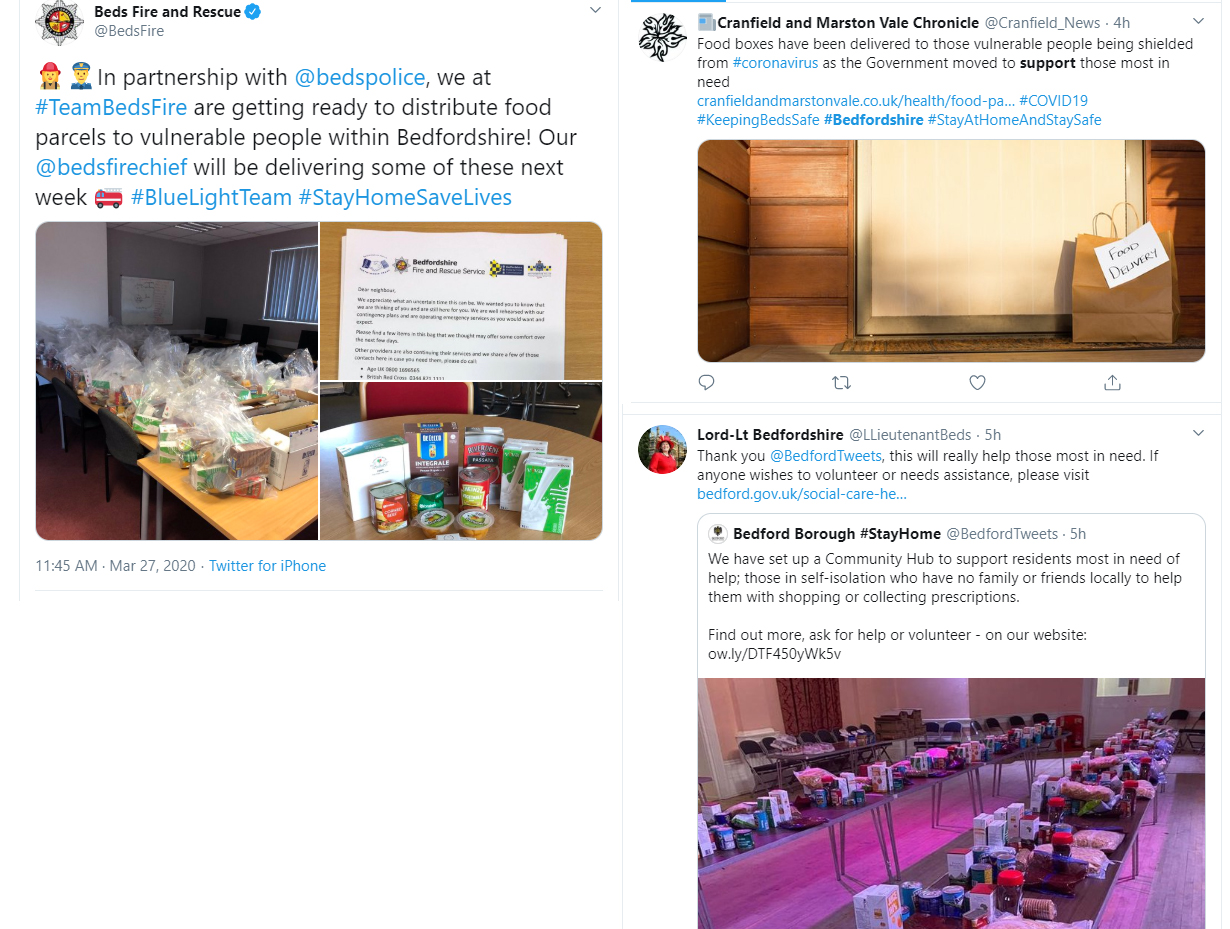
Task: Retweet the Cranfield and Marston Vale Chronicle post
Action: click(842, 382)
